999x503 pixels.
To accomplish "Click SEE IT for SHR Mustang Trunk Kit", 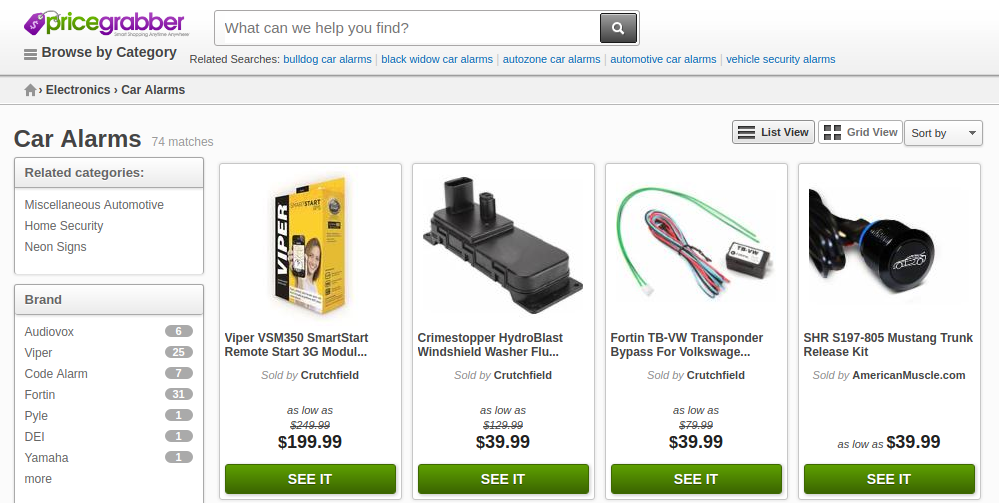I will (889, 479).
